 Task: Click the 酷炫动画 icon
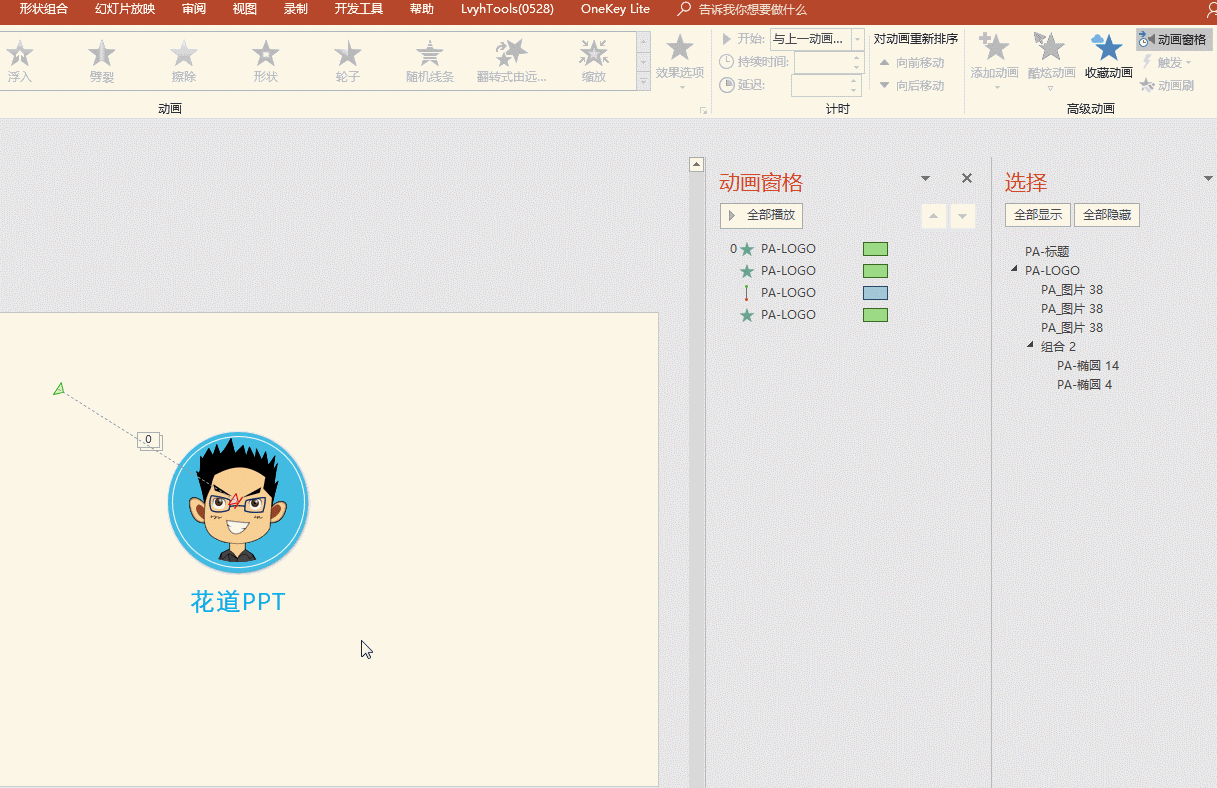(1051, 48)
